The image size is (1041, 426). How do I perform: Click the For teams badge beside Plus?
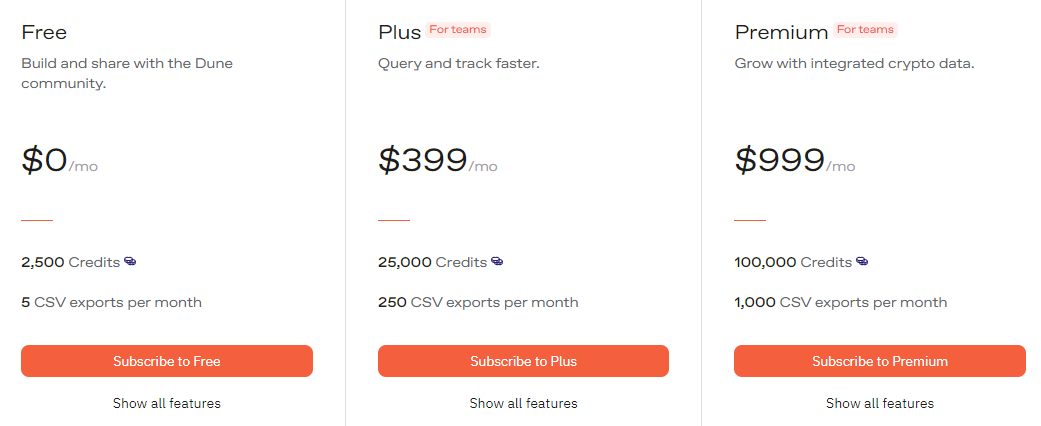click(x=458, y=29)
